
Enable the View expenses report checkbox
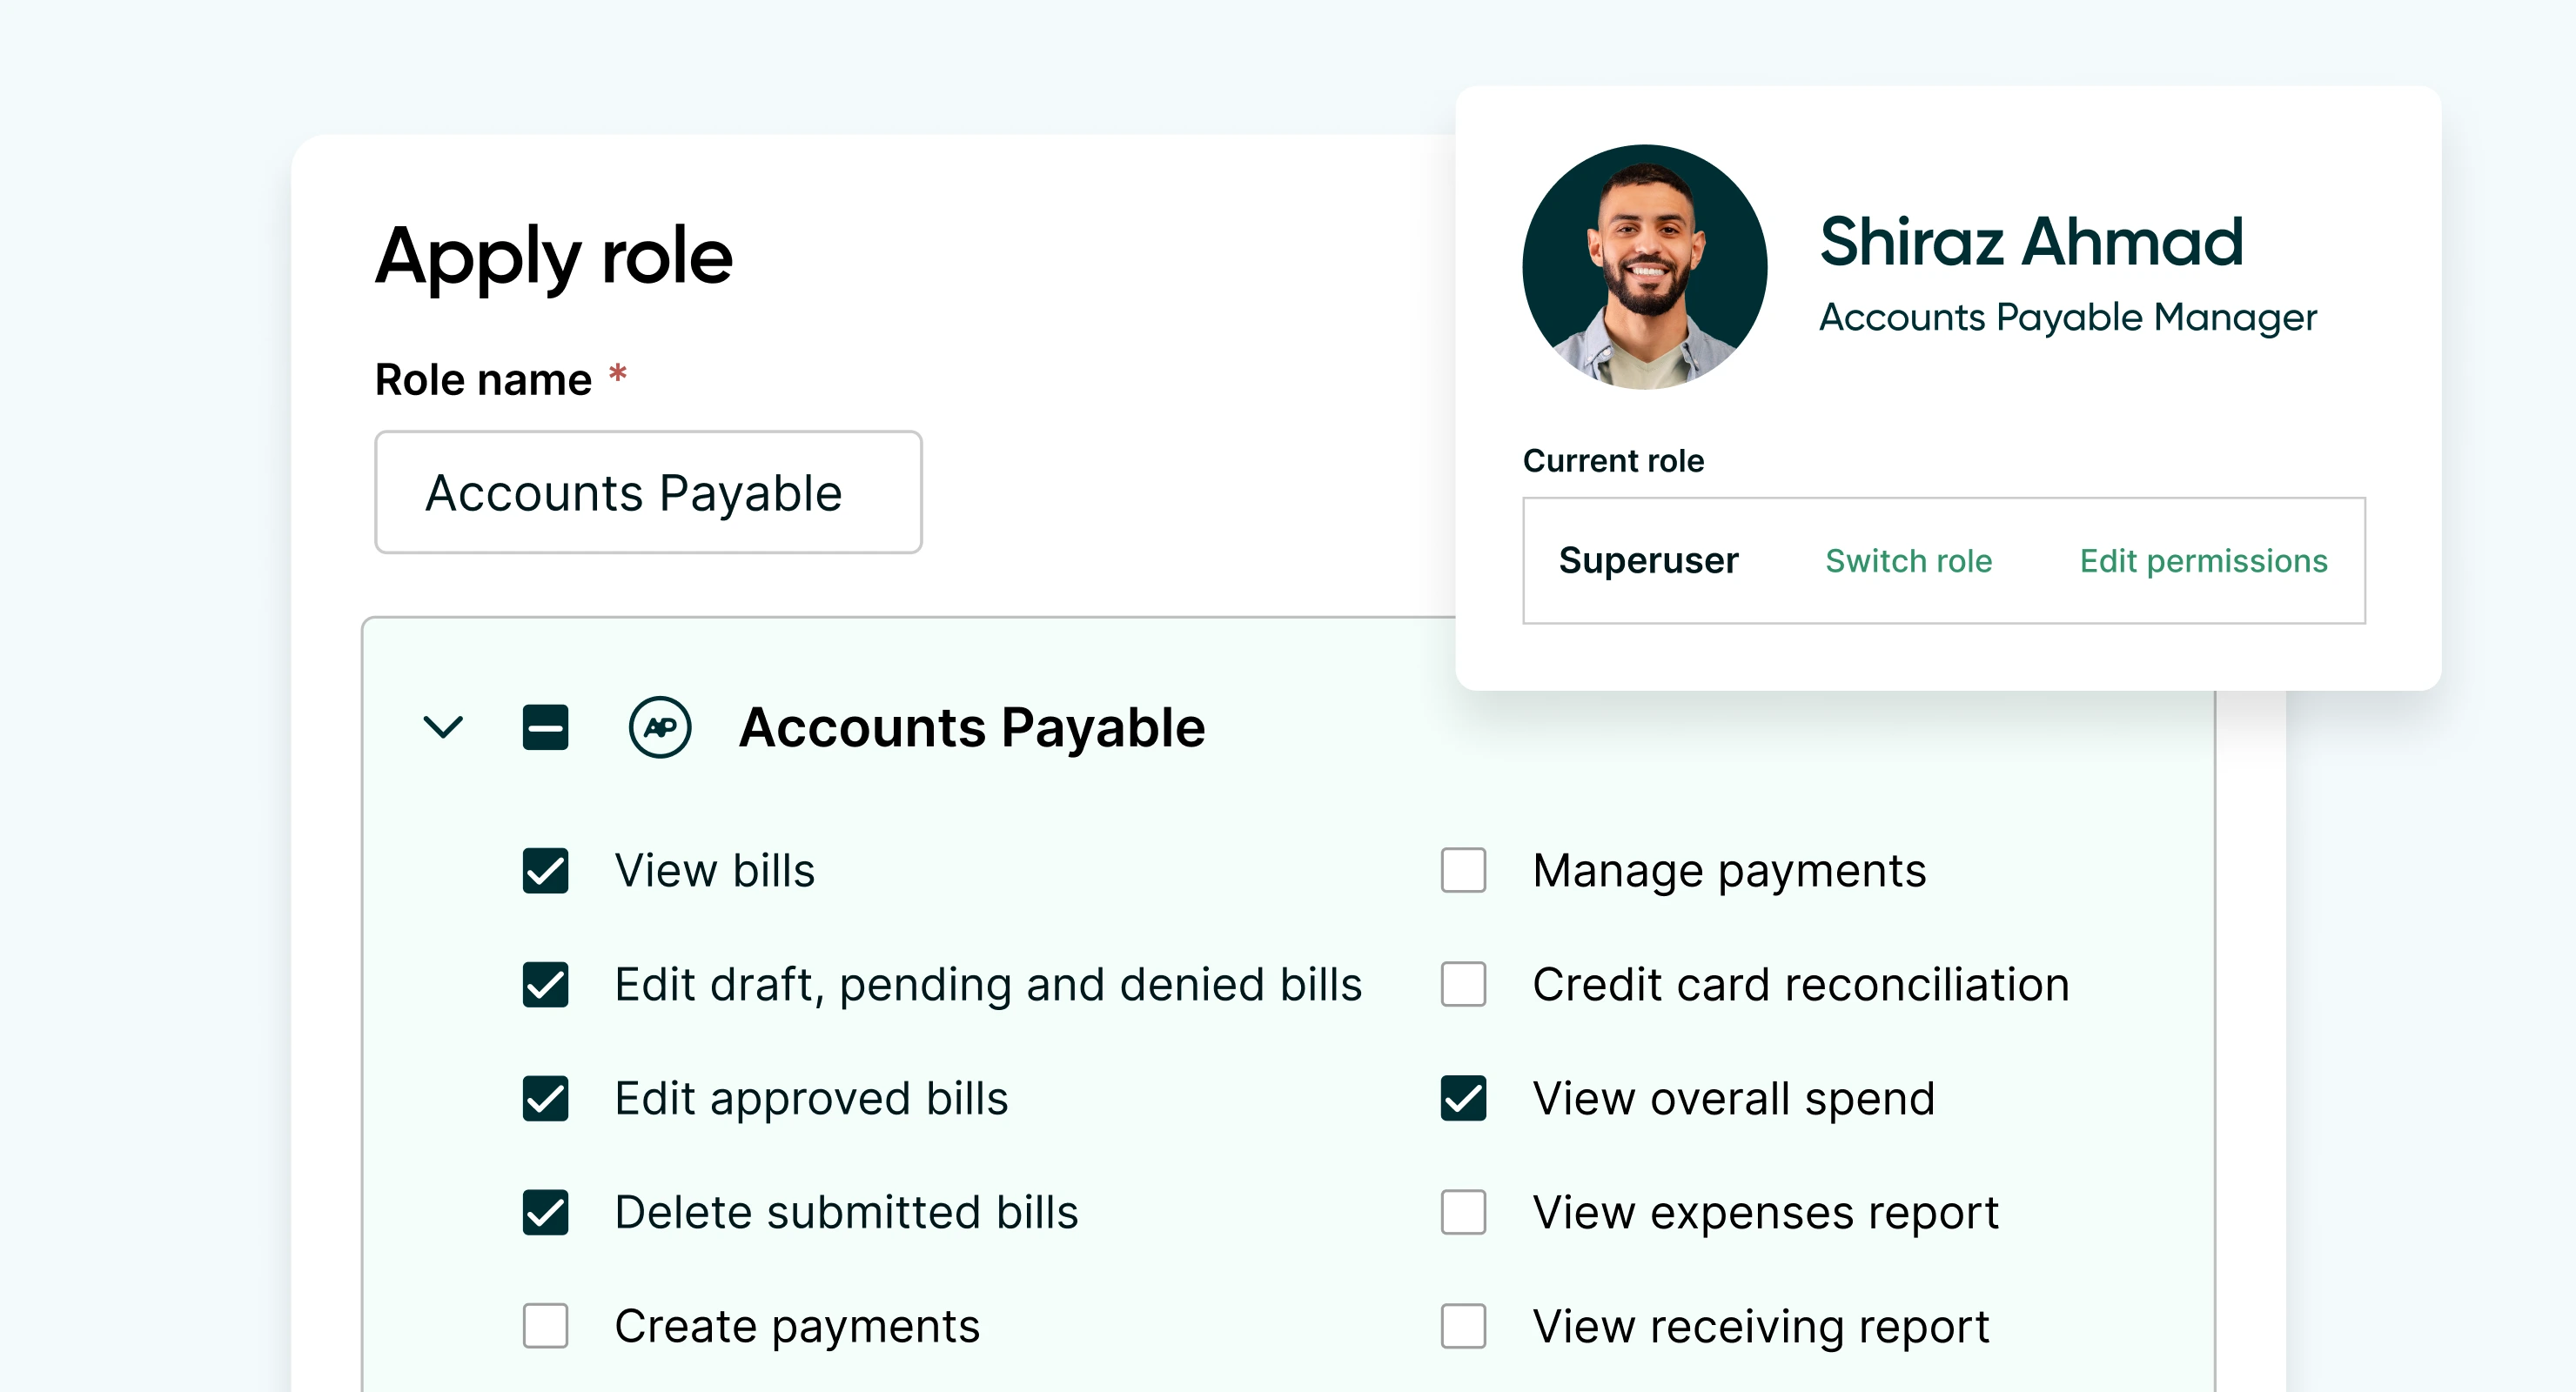[x=1463, y=1212]
